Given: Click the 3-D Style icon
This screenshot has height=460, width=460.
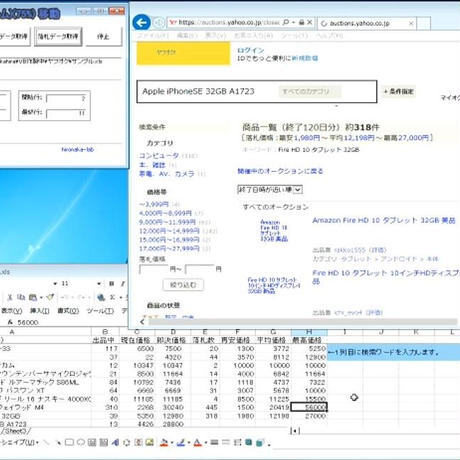Looking at the screenshot, I should [x=260, y=443].
